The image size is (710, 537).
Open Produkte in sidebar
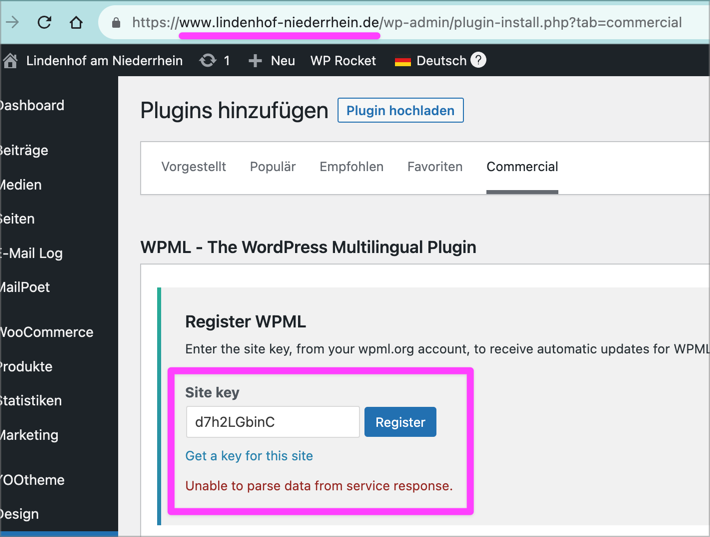(x=26, y=367)
